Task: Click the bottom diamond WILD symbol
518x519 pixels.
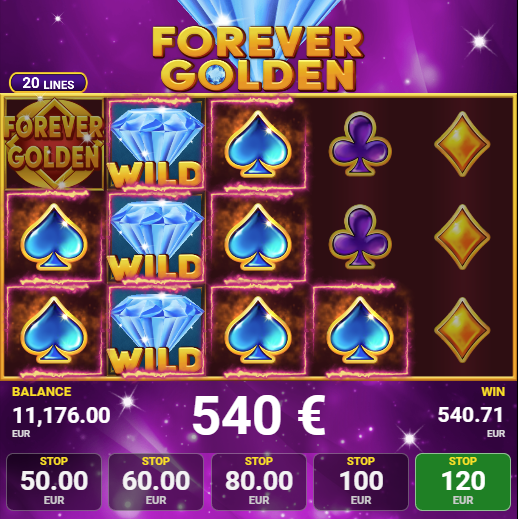Action: pos(156,331)
